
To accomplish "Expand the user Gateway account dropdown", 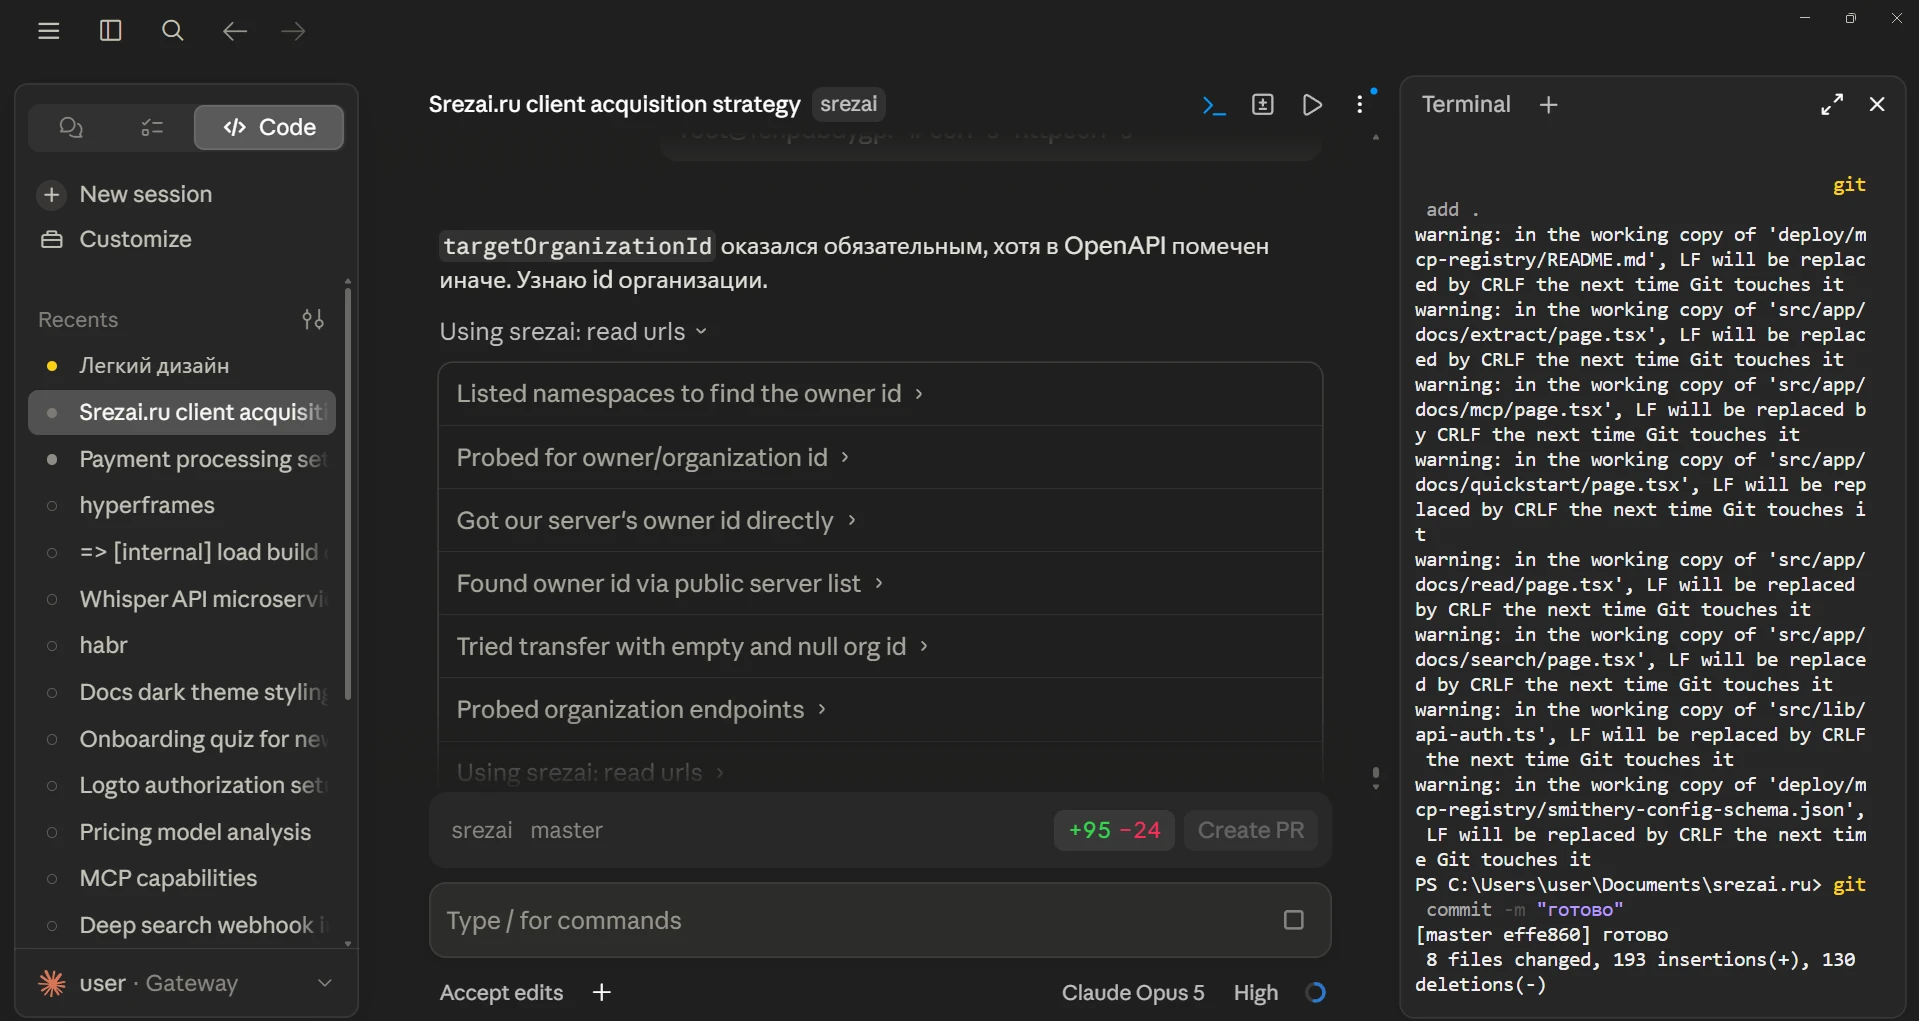I will (x=186, y=983).
